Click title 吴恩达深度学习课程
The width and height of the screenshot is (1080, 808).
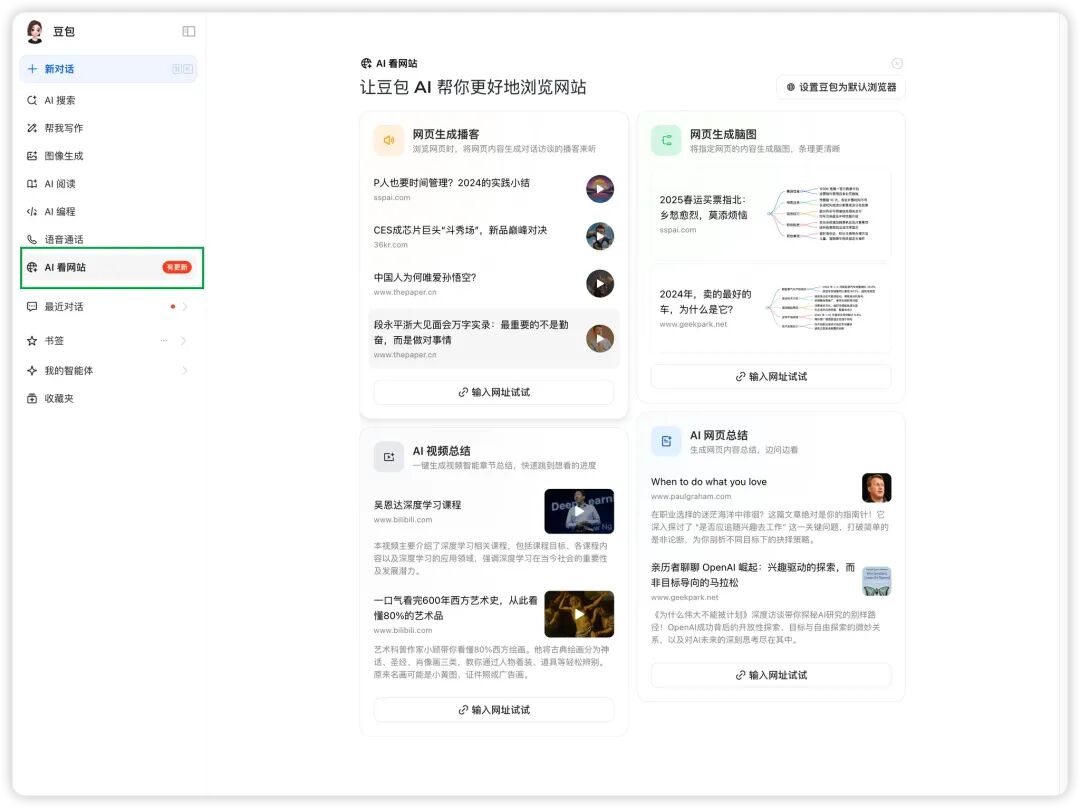[417, 505]
